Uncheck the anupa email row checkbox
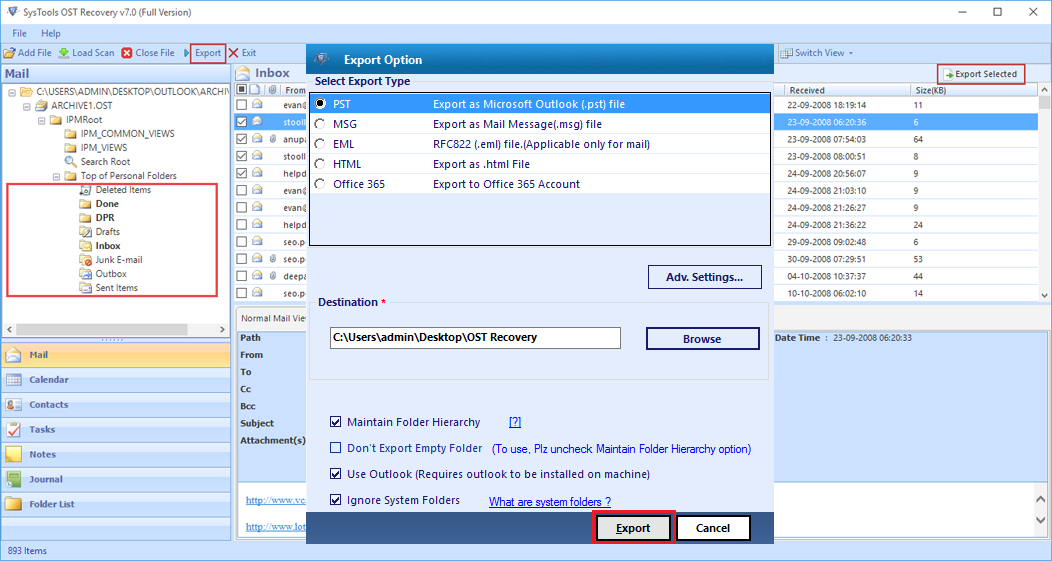The image size is (1052, 561). click(x=242, y=139)
